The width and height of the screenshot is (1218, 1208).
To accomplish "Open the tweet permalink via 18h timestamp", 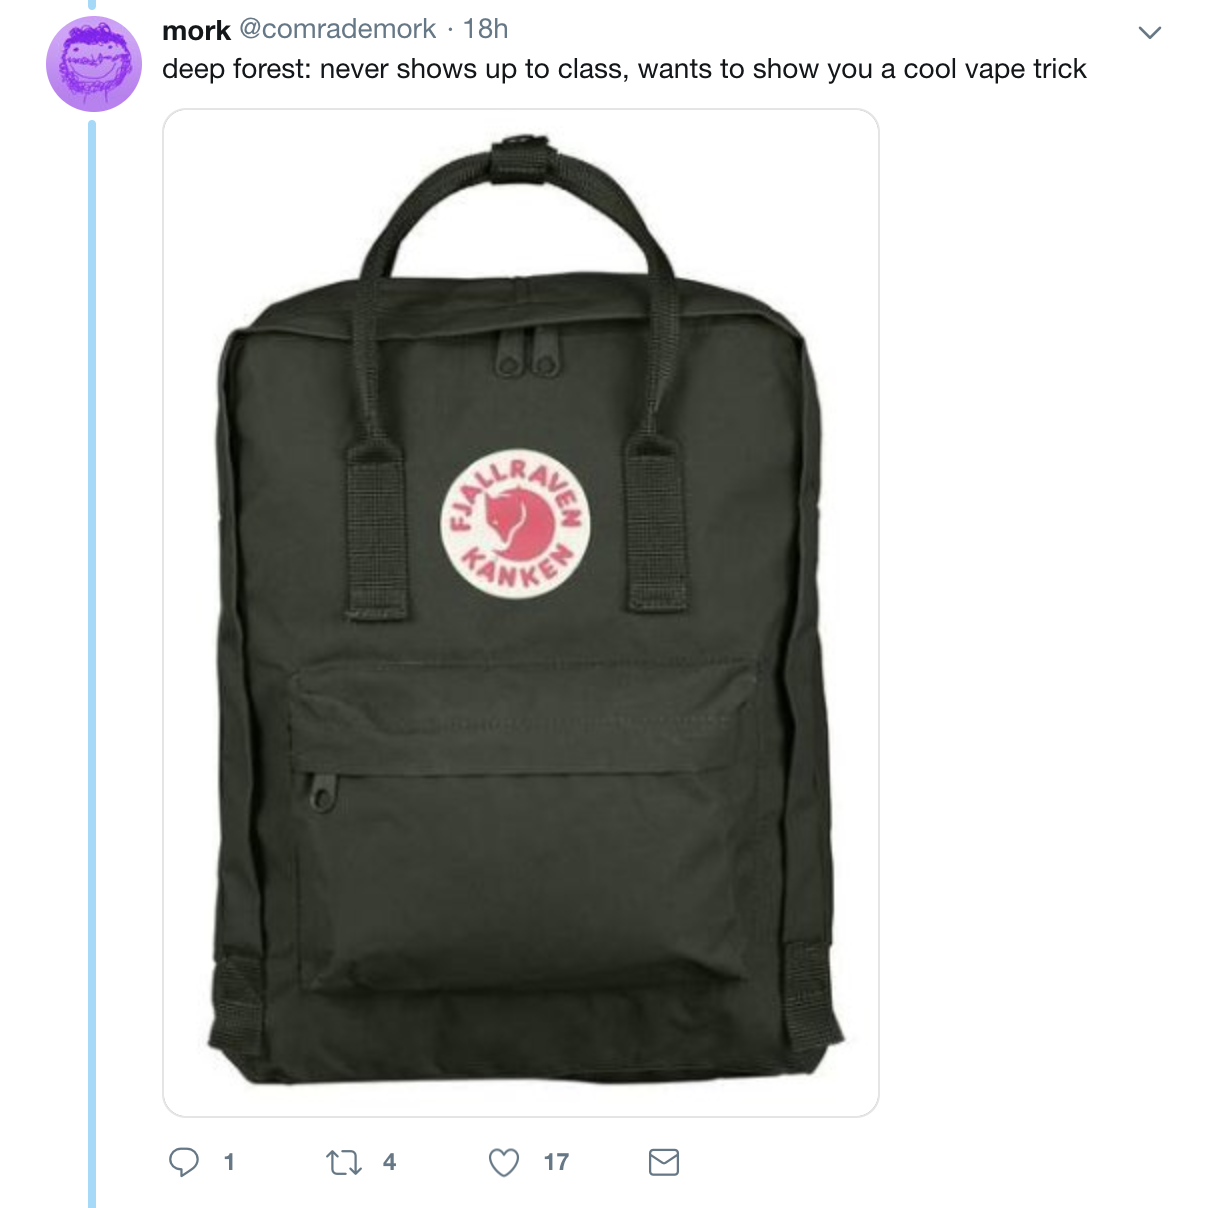I will pyautogui.click(x=486, y=30).
